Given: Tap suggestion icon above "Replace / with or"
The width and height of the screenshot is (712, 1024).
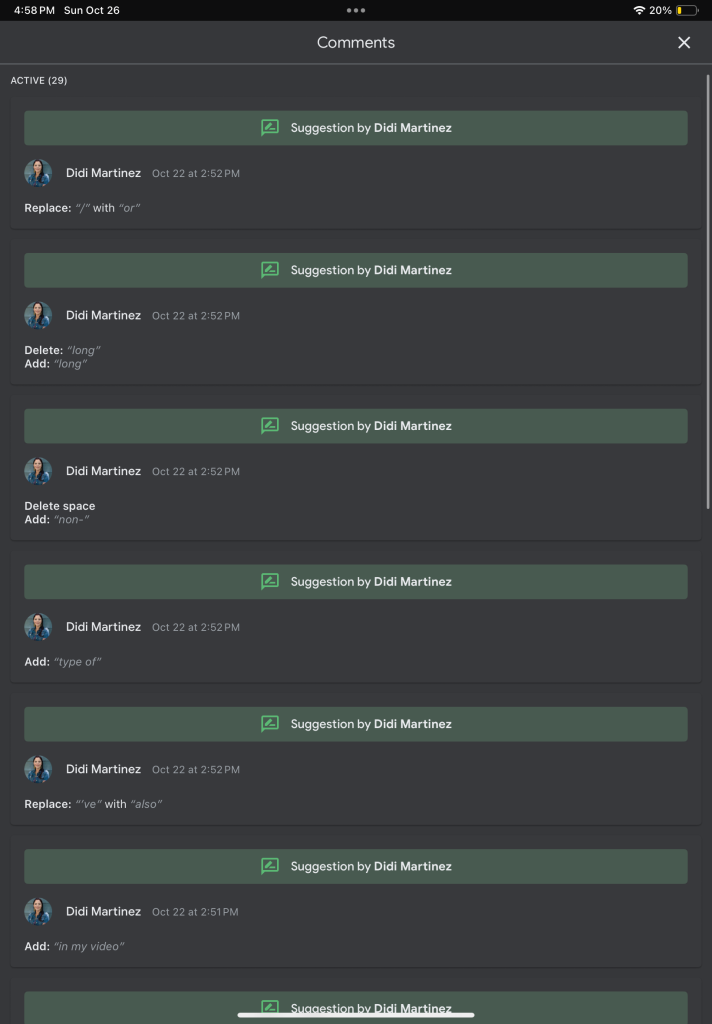Looking at the screenshot, I should tap(270, 127).
